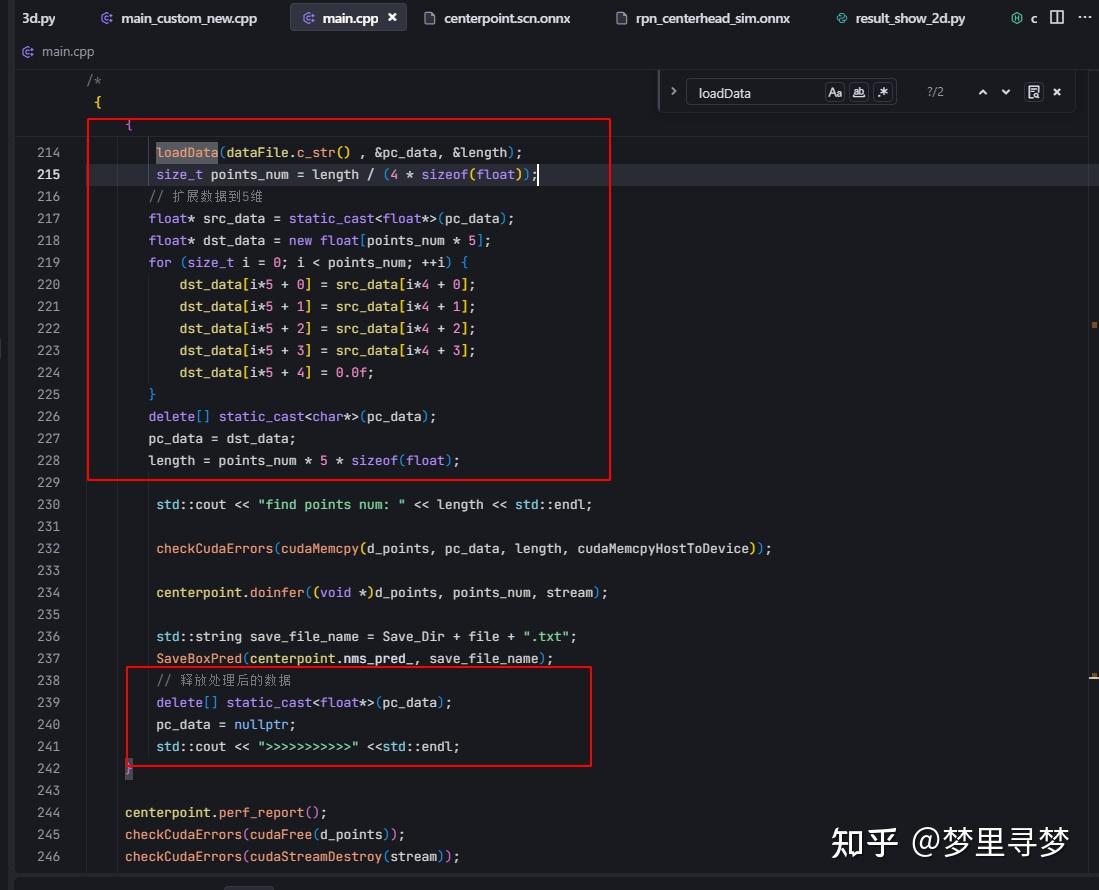The height and width of the screenshot is (890, 1099).
Task: Click 'pc_data = dst_data;' on line 227
Action: click(x=222, y=439)
